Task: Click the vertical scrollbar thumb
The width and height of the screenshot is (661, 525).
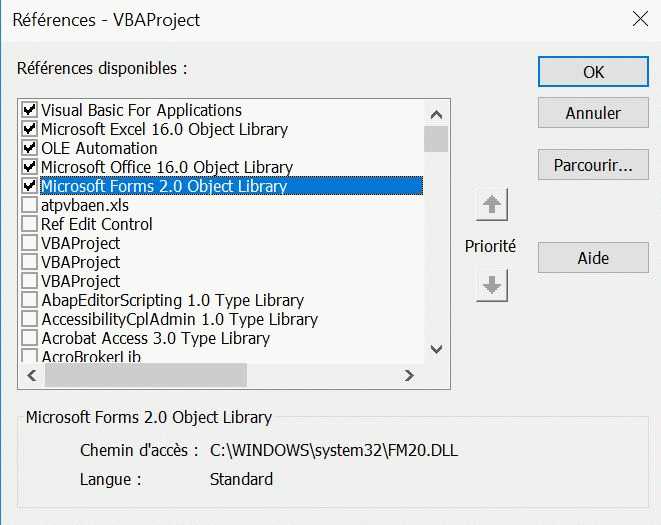Action: pos(436,138)
